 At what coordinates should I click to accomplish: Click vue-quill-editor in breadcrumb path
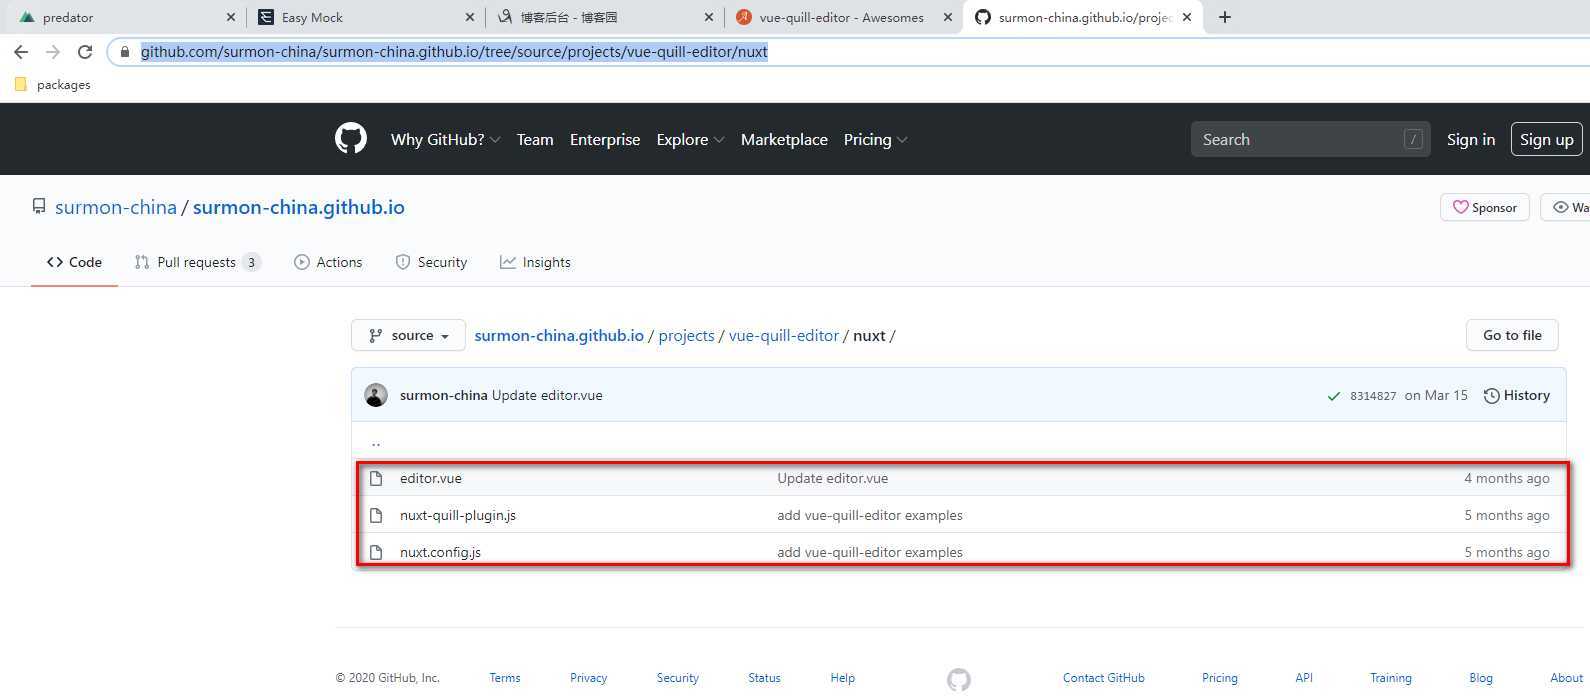pos(784,335)
